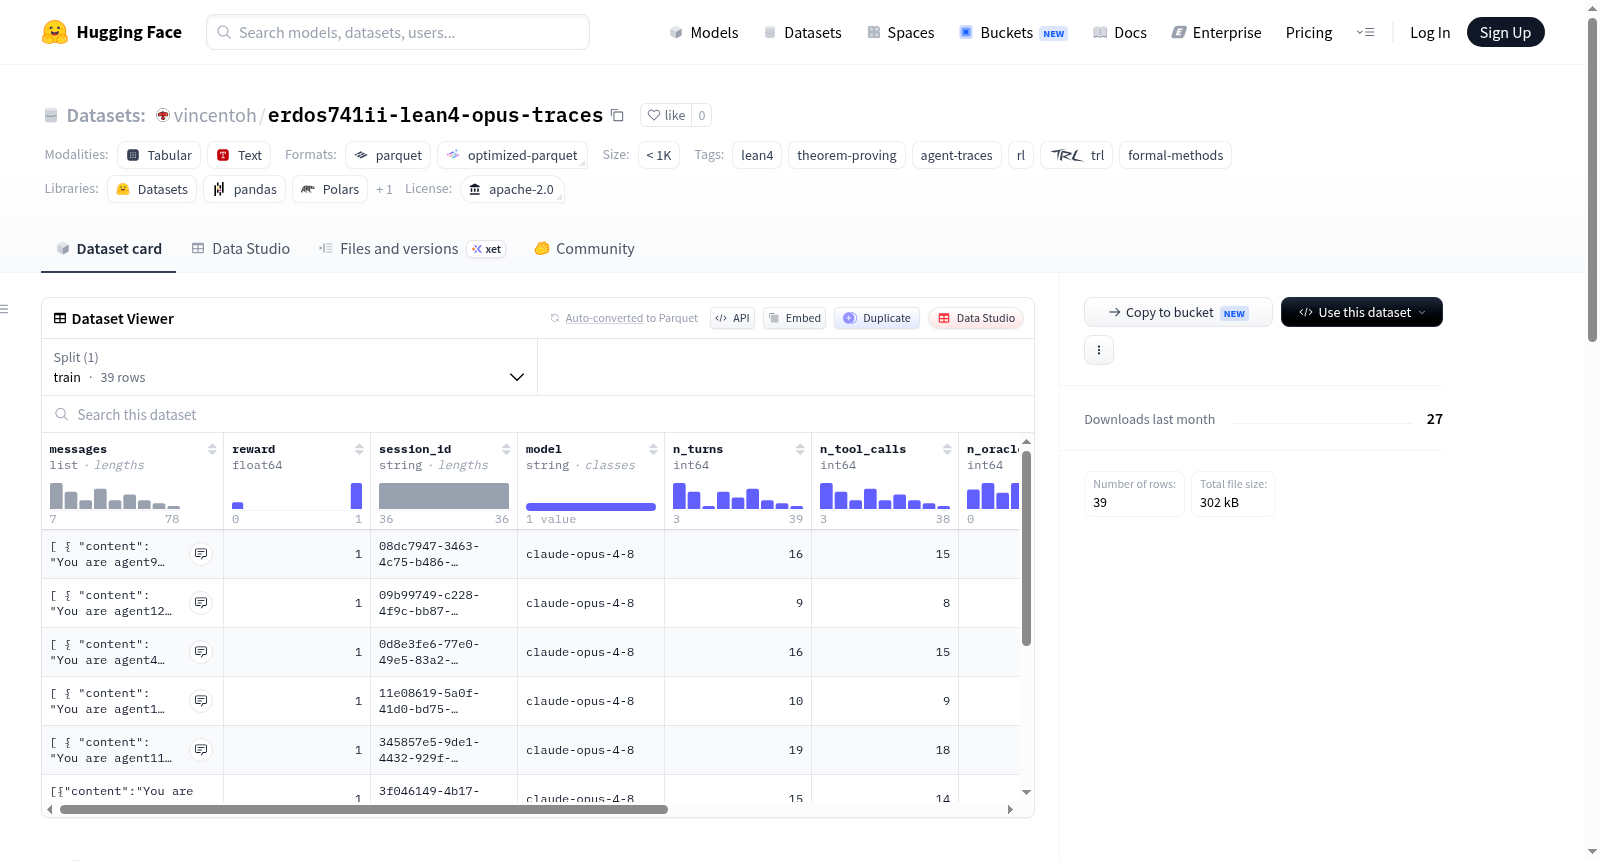The image size is (1600, 861).
Task: Click the Copy to bucket button
Action: (x=1178, y=312)
